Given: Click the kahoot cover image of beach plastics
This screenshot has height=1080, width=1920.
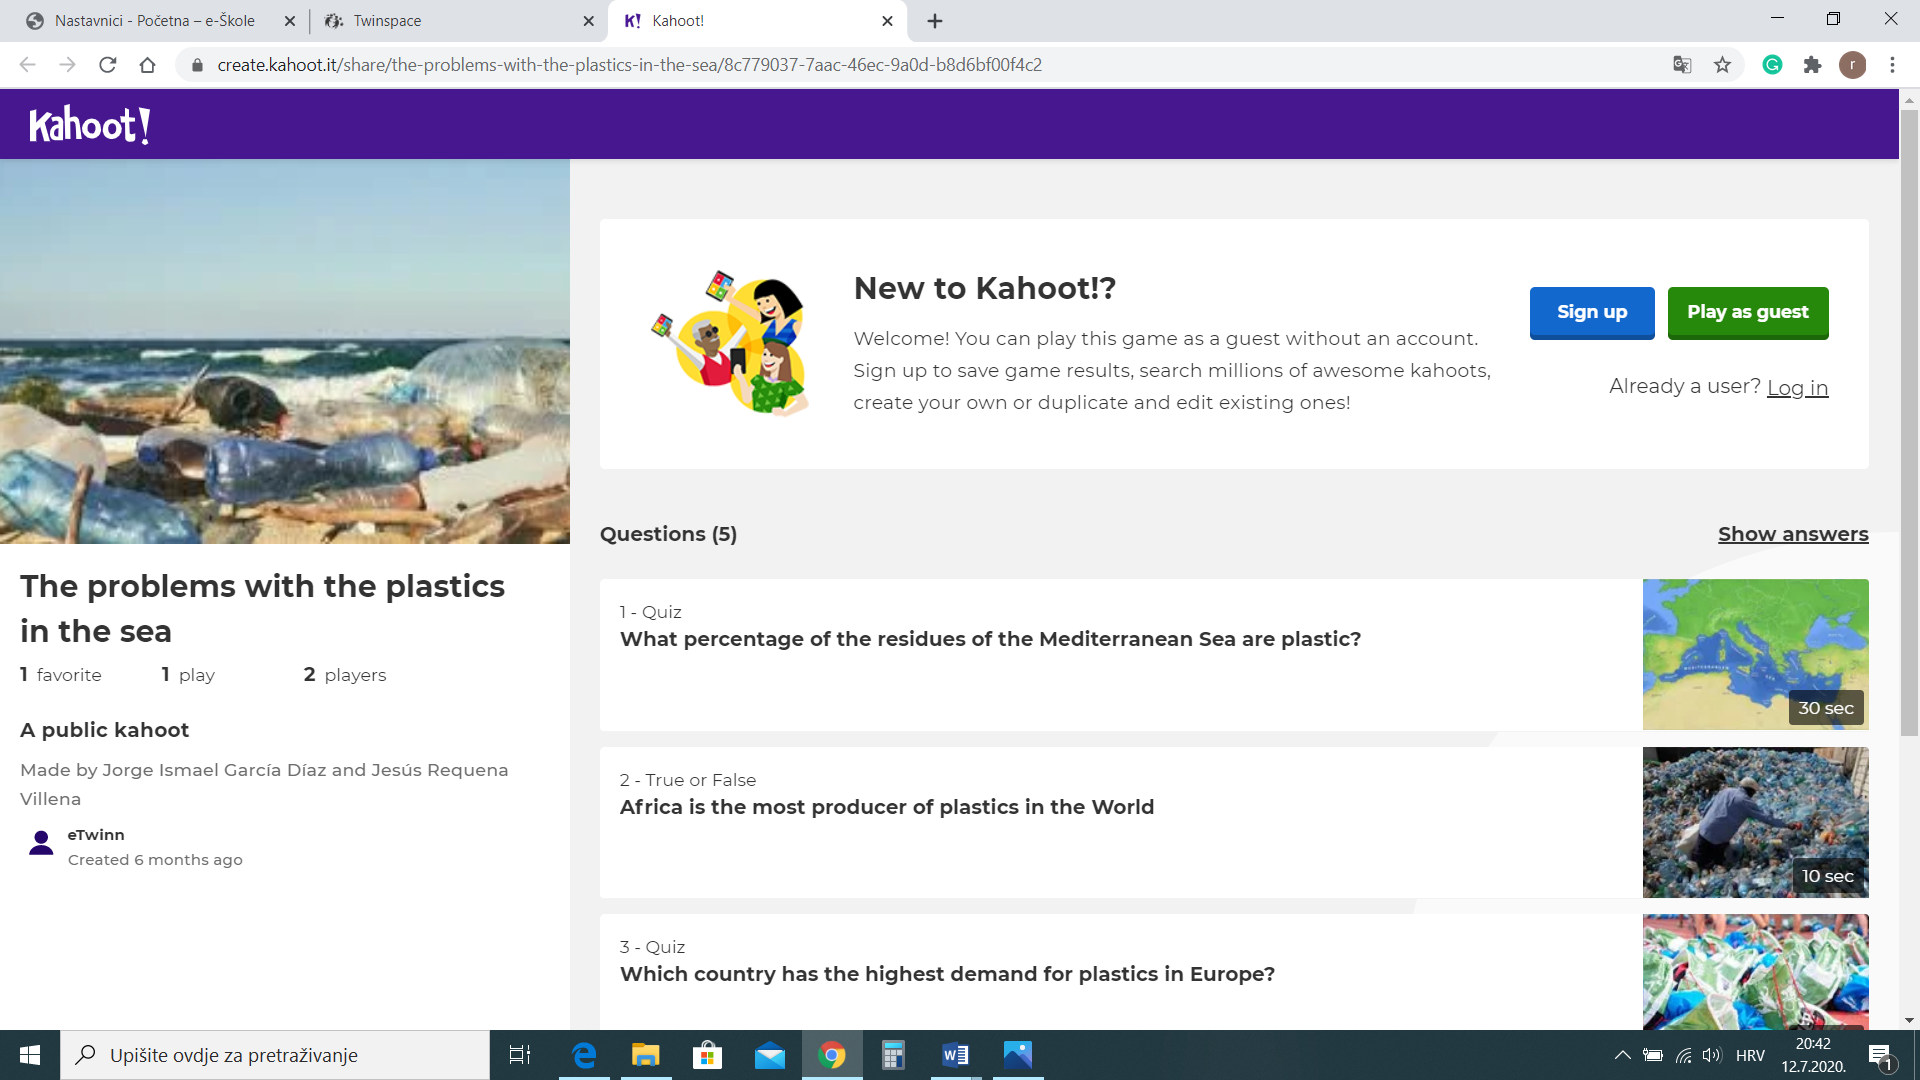Looking at the screenshot, I should point(285,352).
